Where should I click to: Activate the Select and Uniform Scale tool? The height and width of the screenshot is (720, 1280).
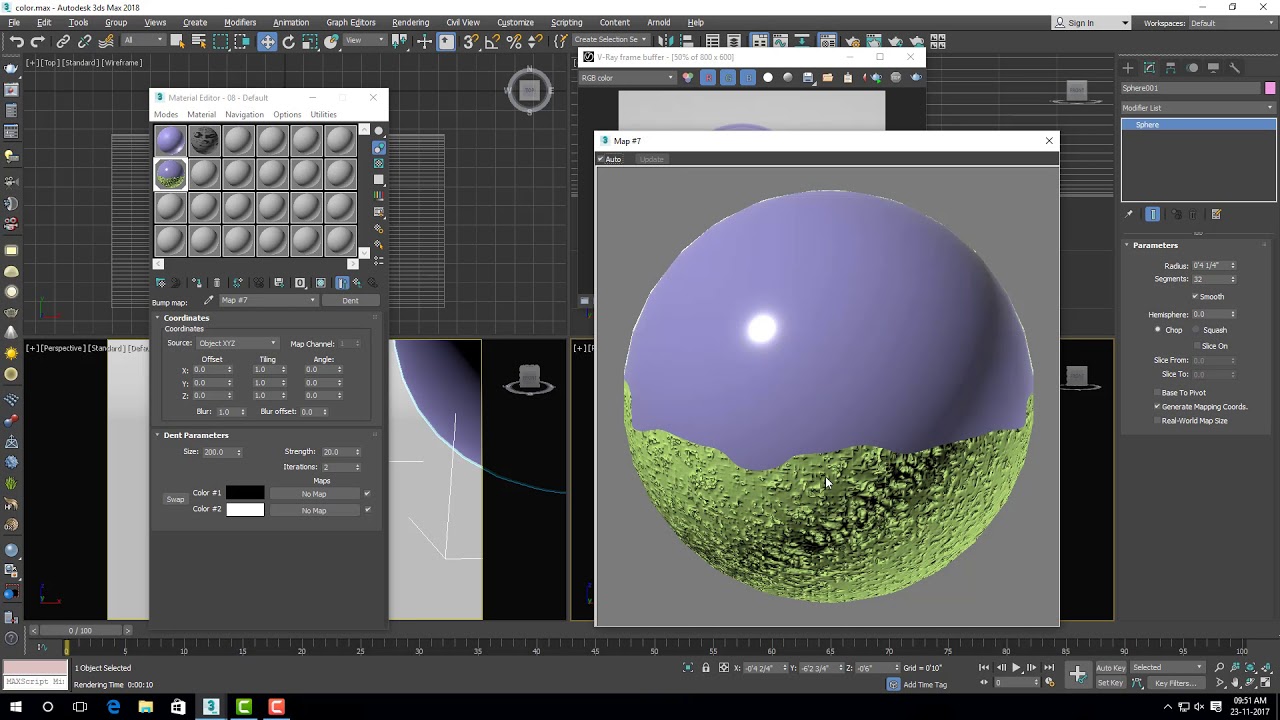(x=310, y=41)
